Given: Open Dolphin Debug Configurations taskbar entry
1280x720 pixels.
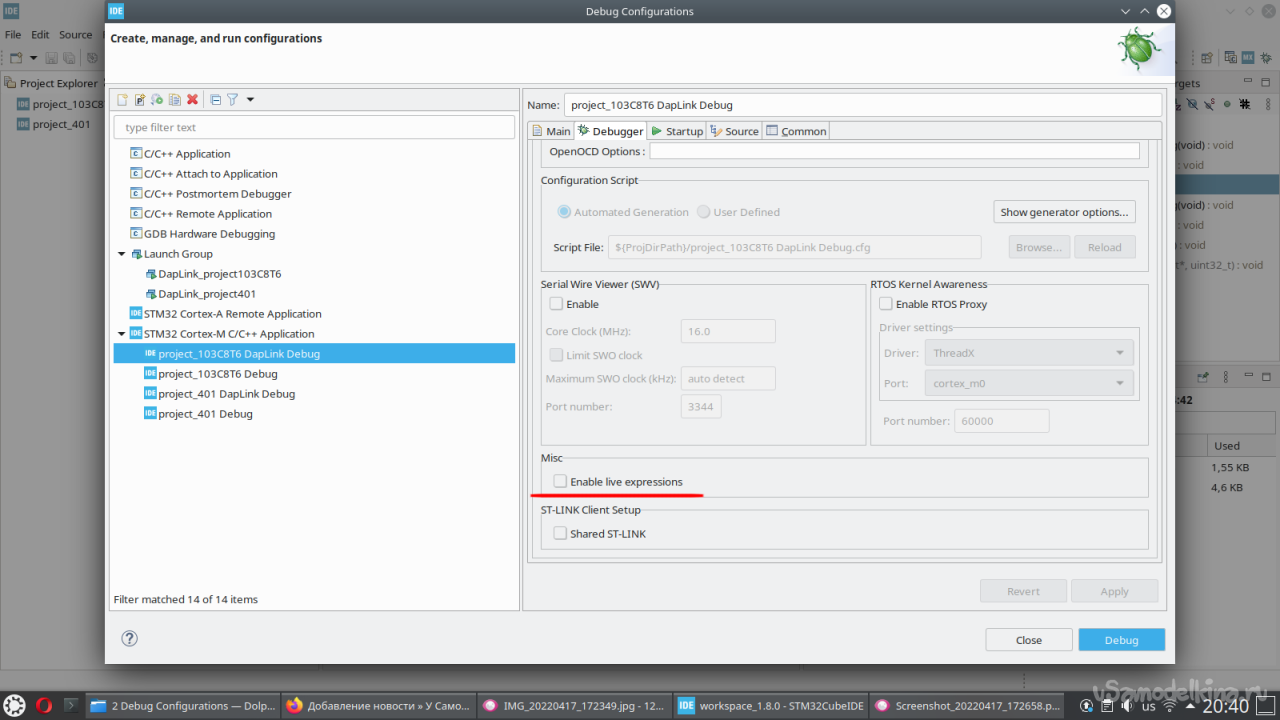Looking at the screenshot, I should (x=182, y=705).
